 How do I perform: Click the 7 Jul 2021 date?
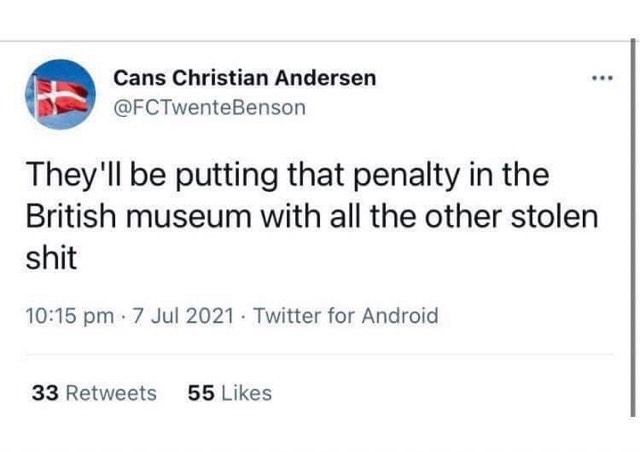[182, 316]
